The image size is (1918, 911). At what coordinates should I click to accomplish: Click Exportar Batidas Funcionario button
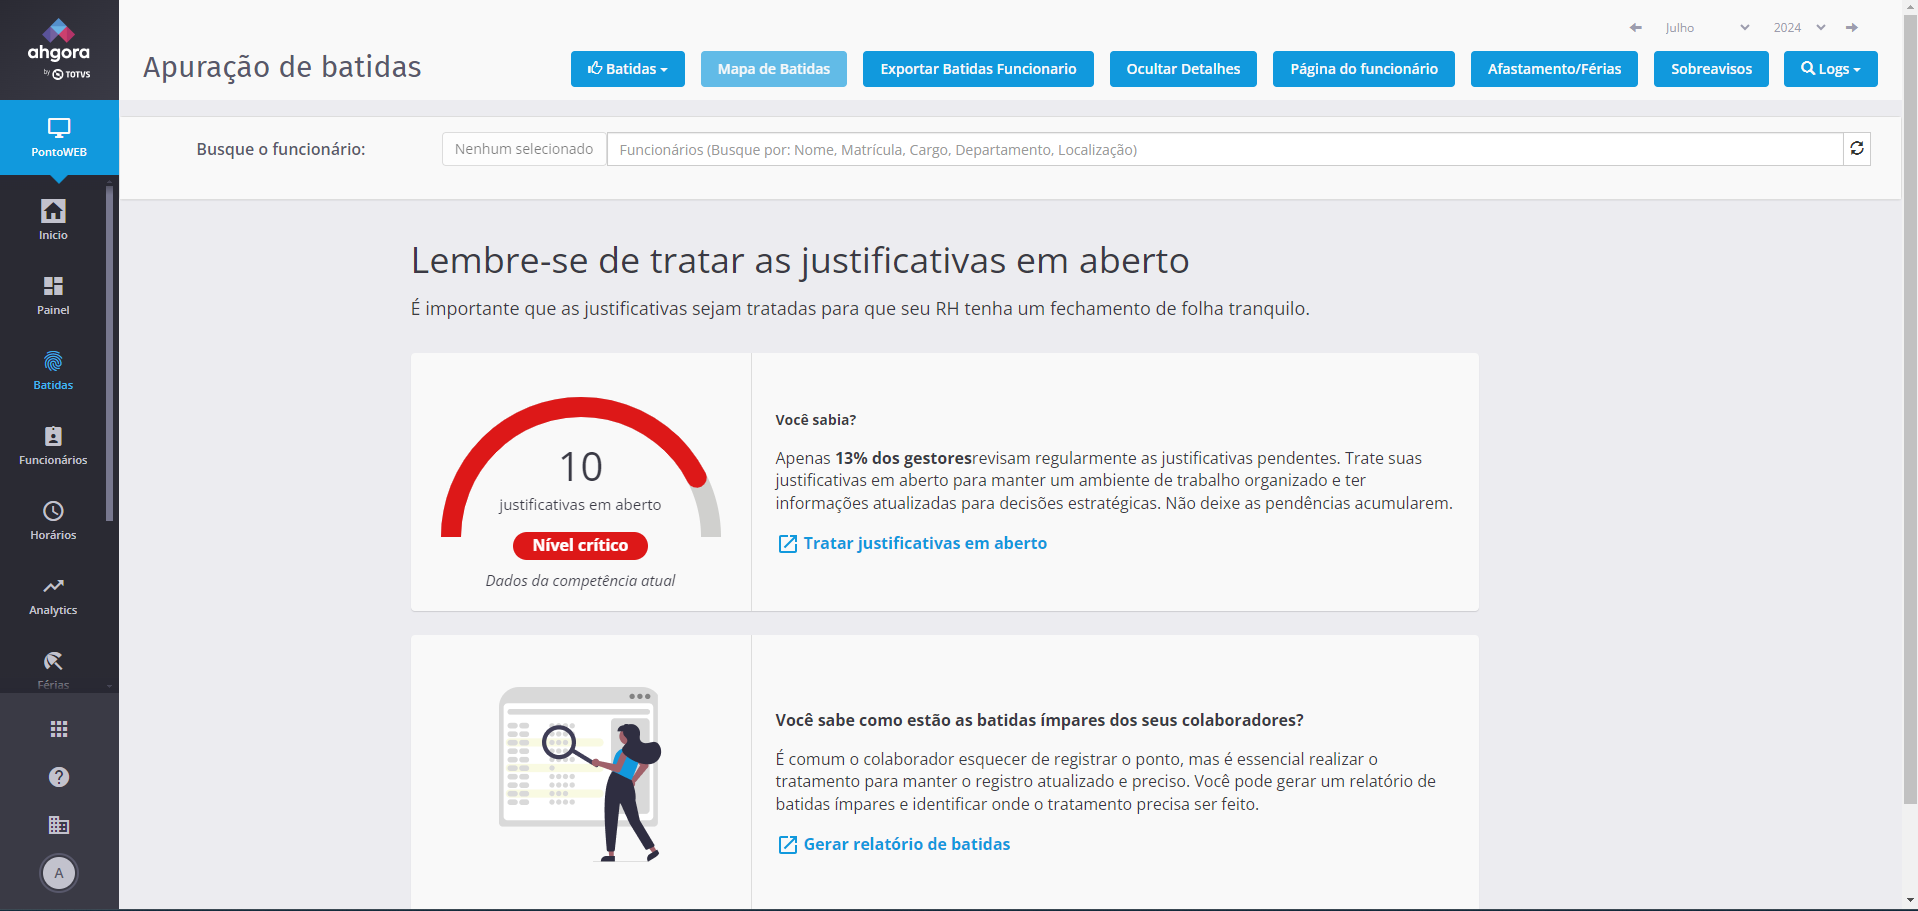point(978,69)
